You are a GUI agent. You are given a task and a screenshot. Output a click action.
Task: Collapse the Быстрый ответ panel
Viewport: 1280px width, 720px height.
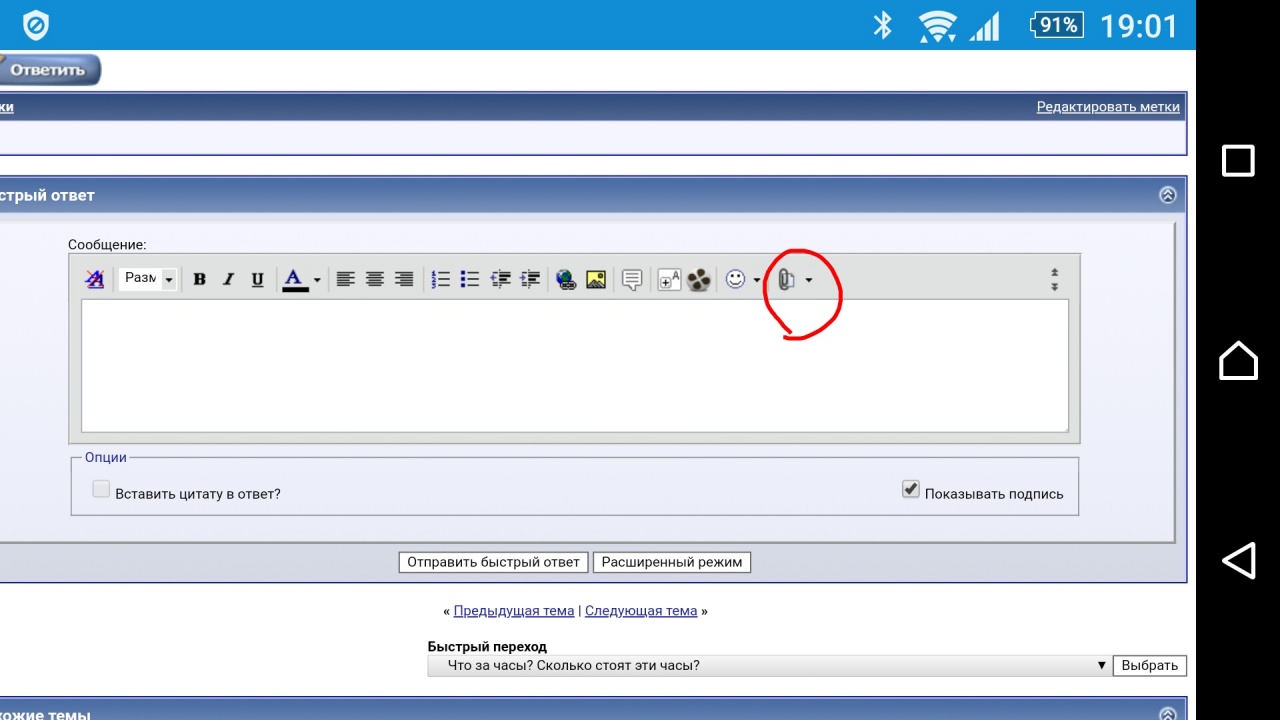click(x=1167, y=196)
